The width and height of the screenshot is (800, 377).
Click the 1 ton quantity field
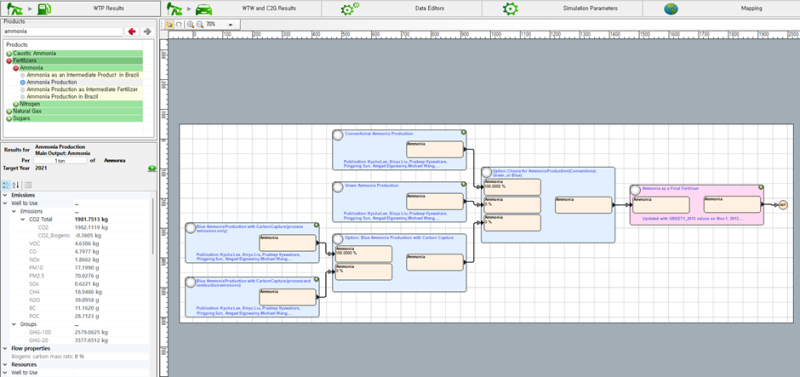pyautogui.click(x=60, y=160)
